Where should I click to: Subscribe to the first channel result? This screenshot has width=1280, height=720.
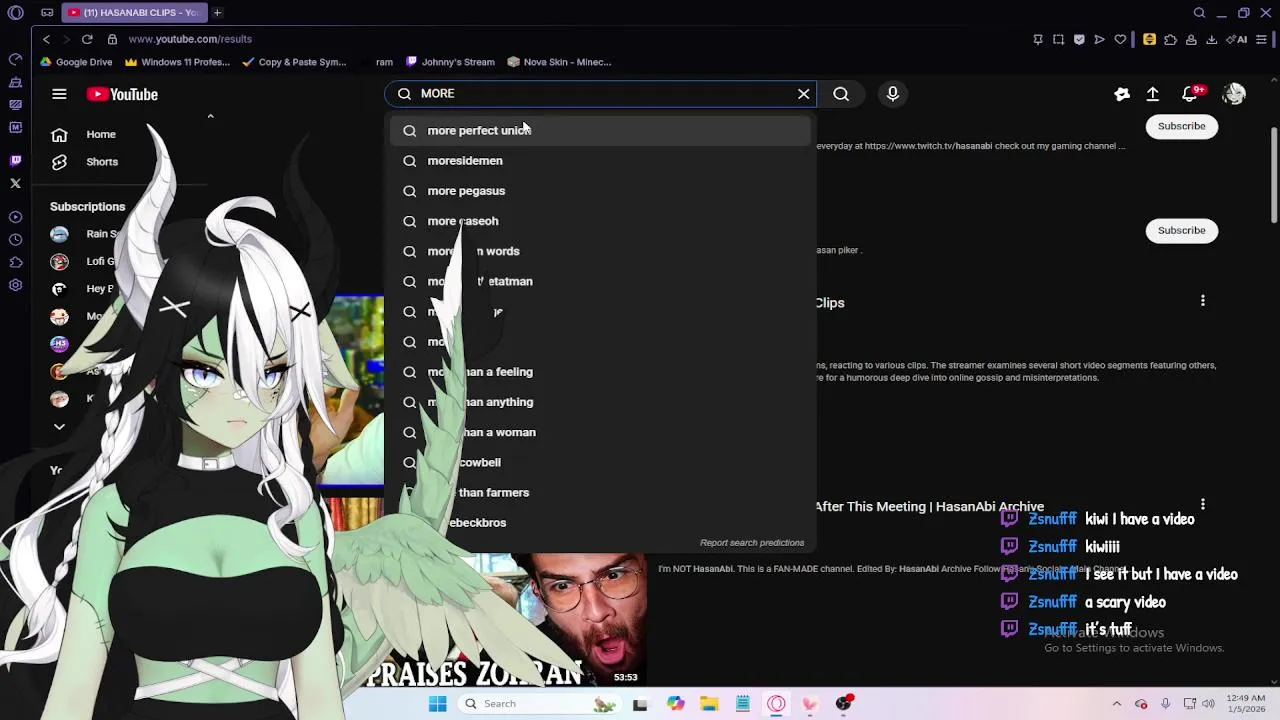[1181, 126]
